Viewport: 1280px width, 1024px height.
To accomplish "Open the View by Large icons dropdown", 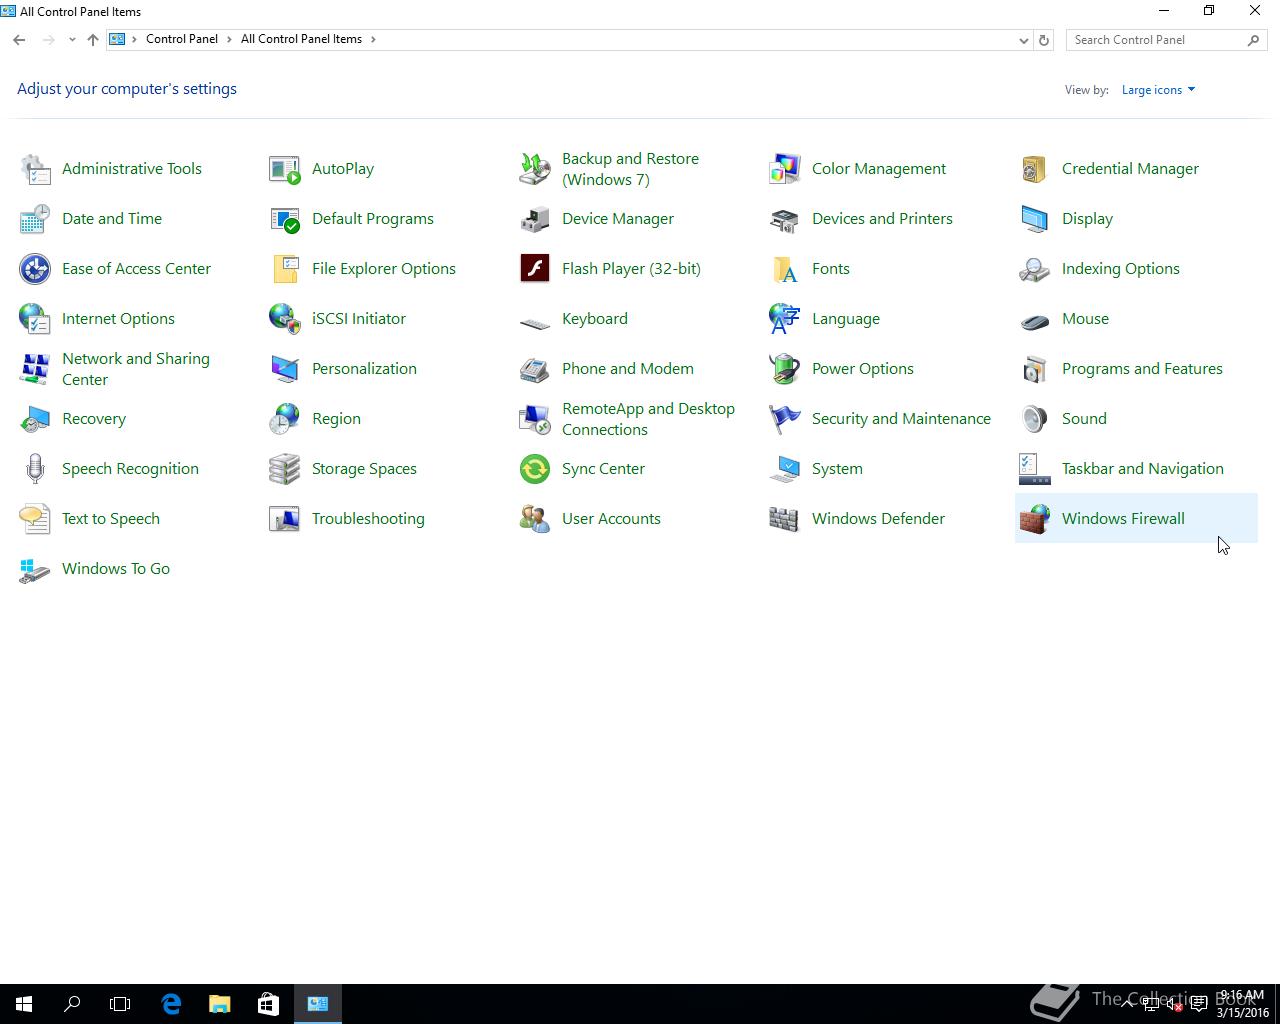I will 1158,90.
